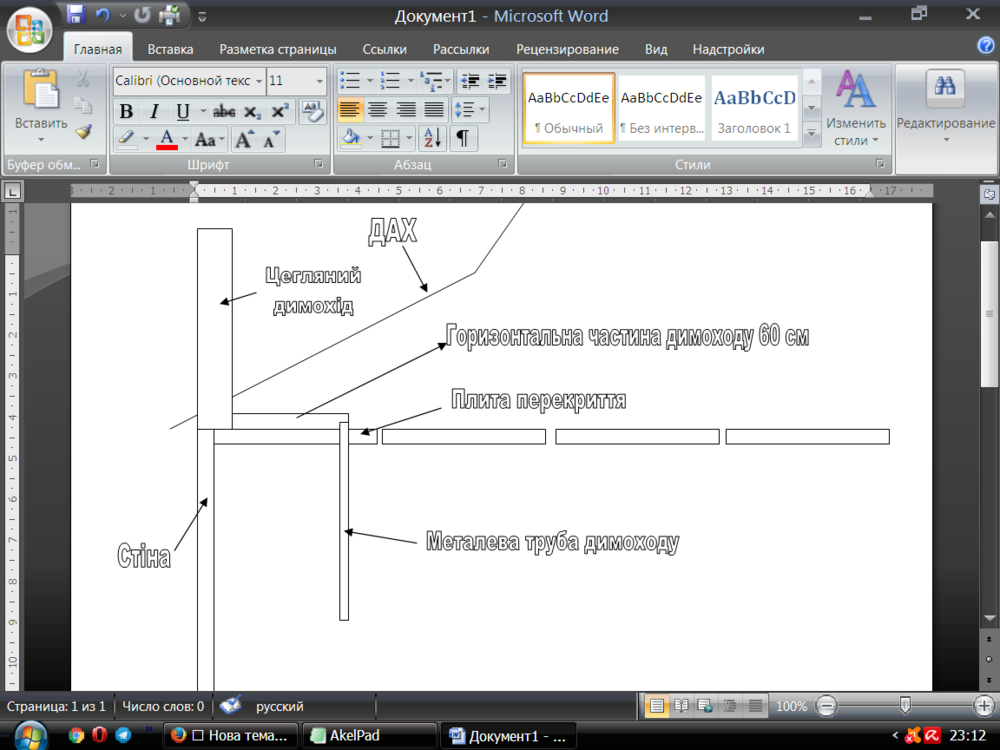Enable center paragraph alignment
1000x750 pixels.
tap(377, 110)
